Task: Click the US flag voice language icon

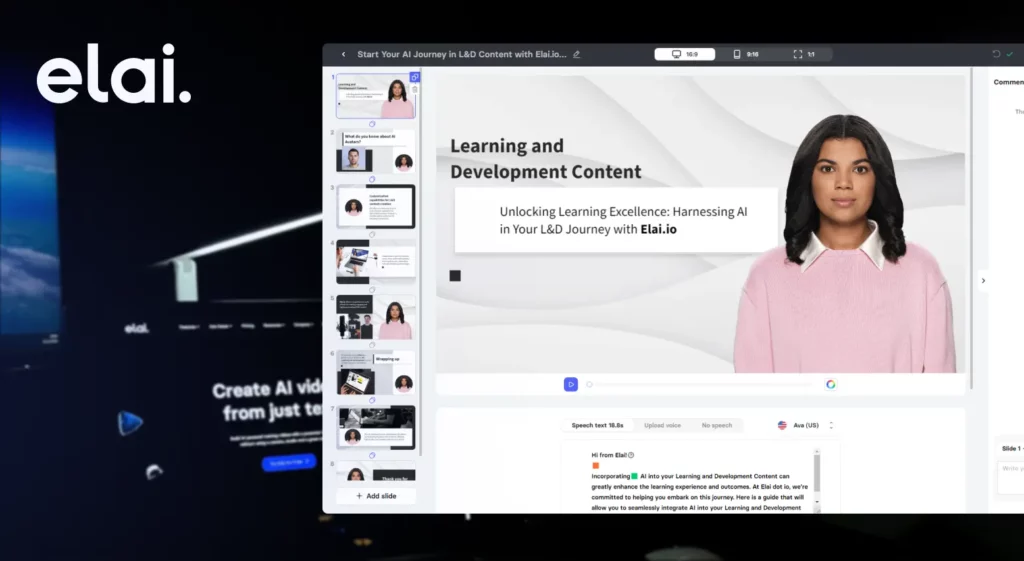Action: click(782, 425)
